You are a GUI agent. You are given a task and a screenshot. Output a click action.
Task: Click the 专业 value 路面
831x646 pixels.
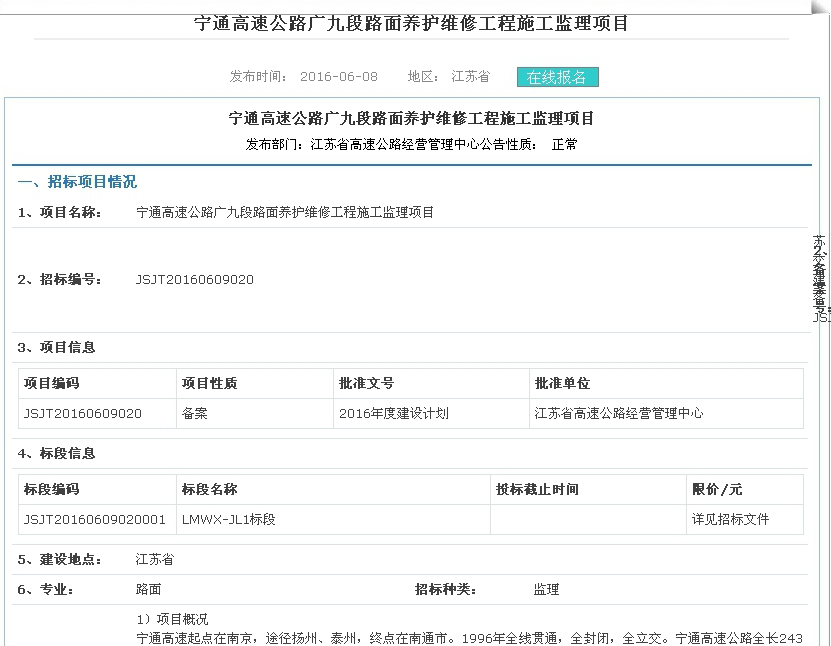click(148, 589)
